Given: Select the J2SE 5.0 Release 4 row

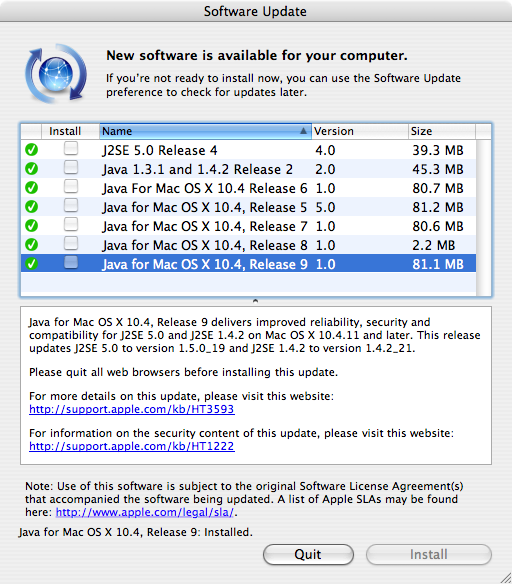Looking at the screenshot, I should 248,150.
